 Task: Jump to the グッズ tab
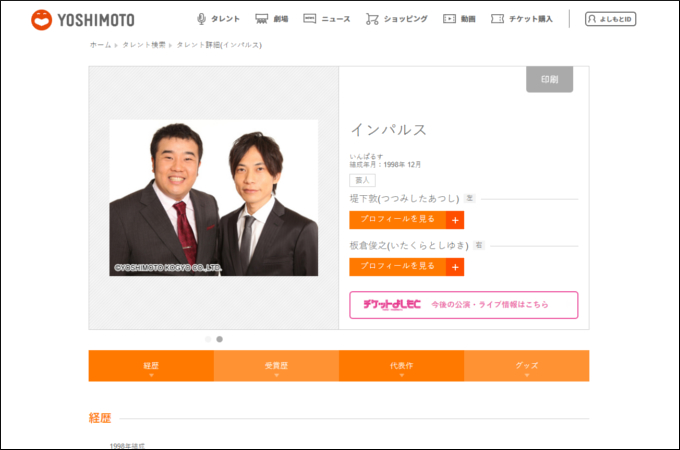pyautogui.click(x=526, y=366)
